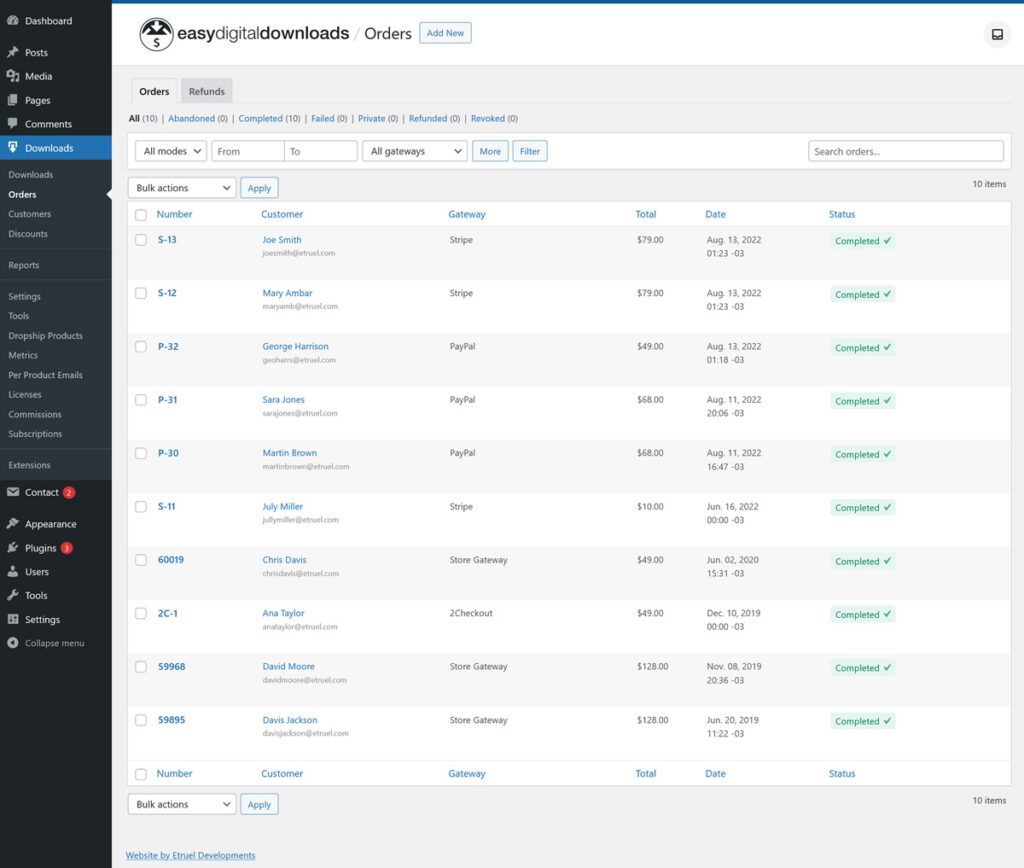The image size is (1024, 868).
Task: Open customer Ana Taylor
Action: click(283, 613)
